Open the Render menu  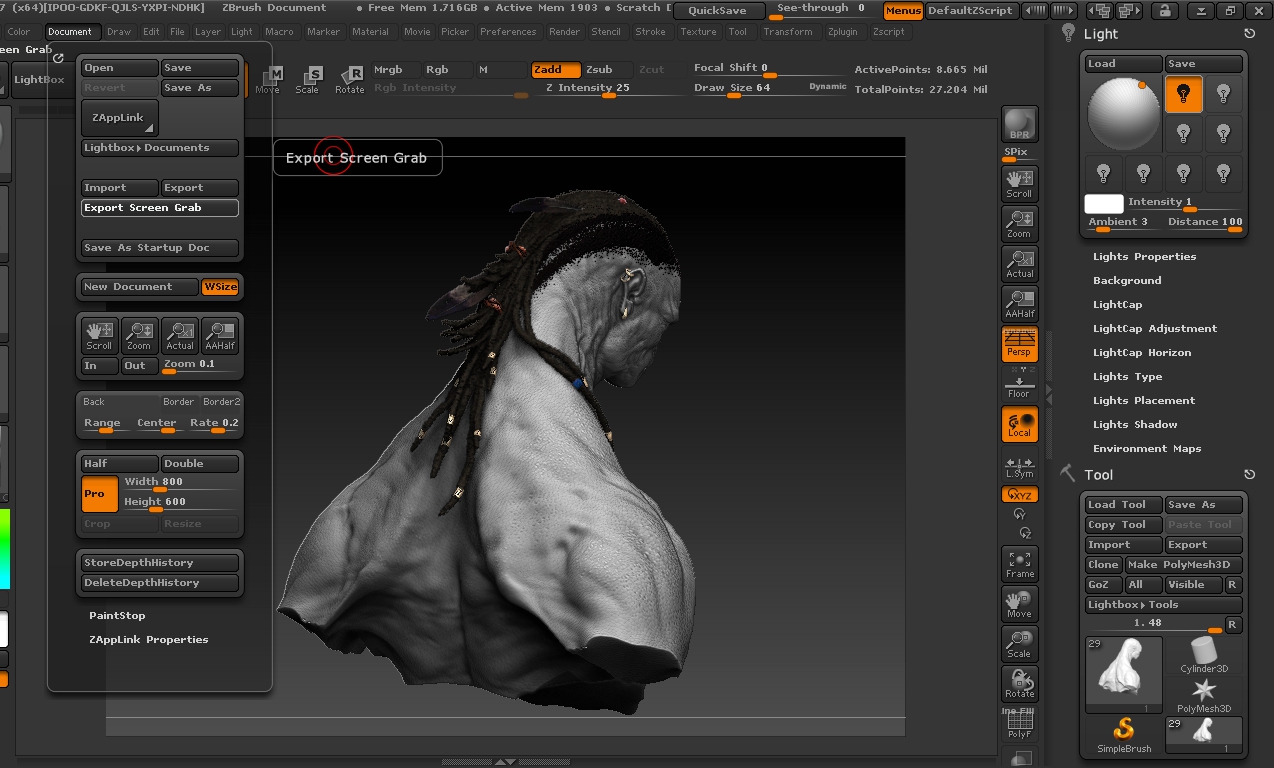[564, 32]
